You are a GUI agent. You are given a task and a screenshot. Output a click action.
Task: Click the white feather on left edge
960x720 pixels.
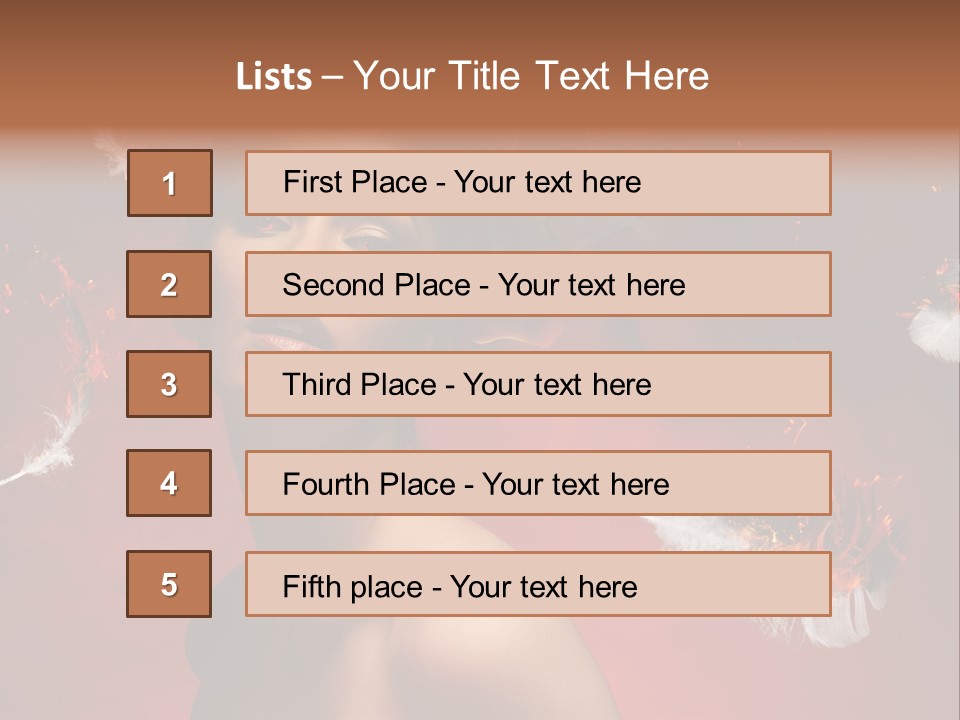pyautogui.click(x=40, y=462)
